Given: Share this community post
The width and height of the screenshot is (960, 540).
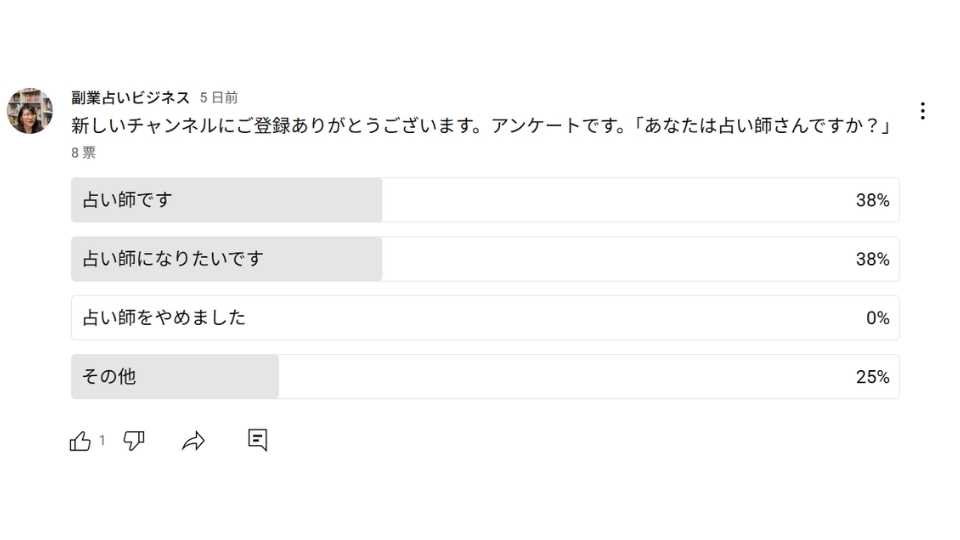Looking at the screenshot, I should tap(193, 441).
